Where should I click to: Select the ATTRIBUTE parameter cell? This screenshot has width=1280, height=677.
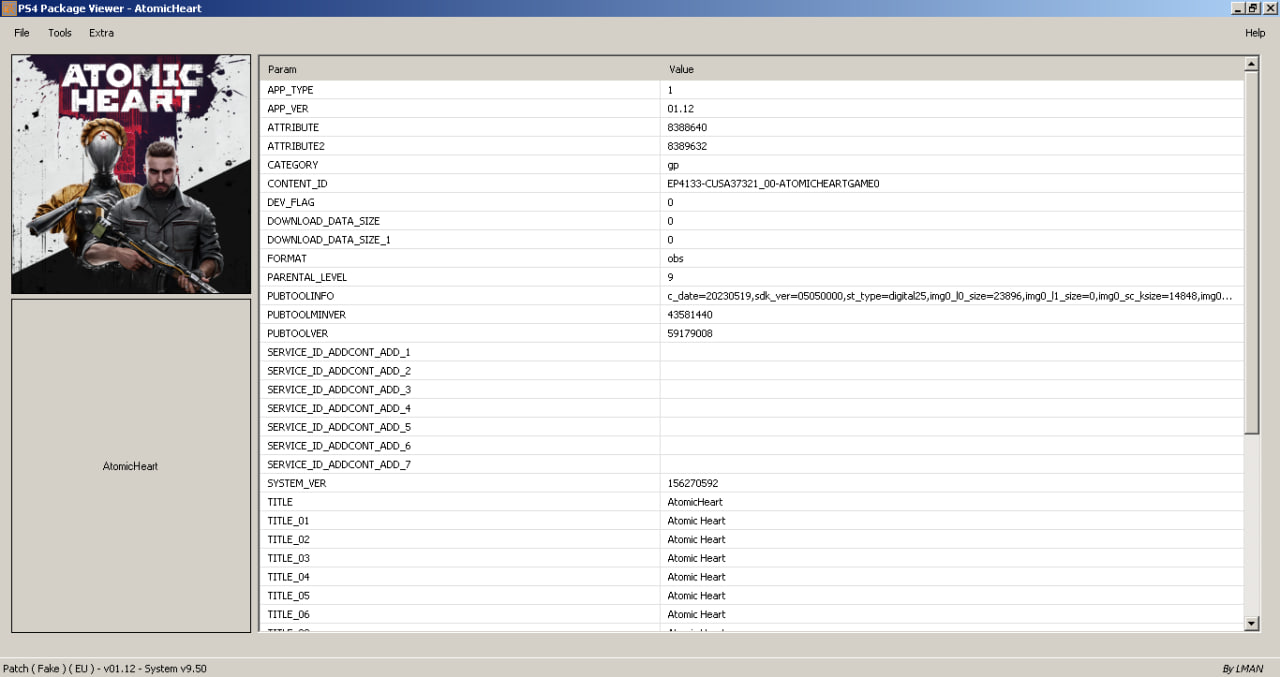pos(460,128)
